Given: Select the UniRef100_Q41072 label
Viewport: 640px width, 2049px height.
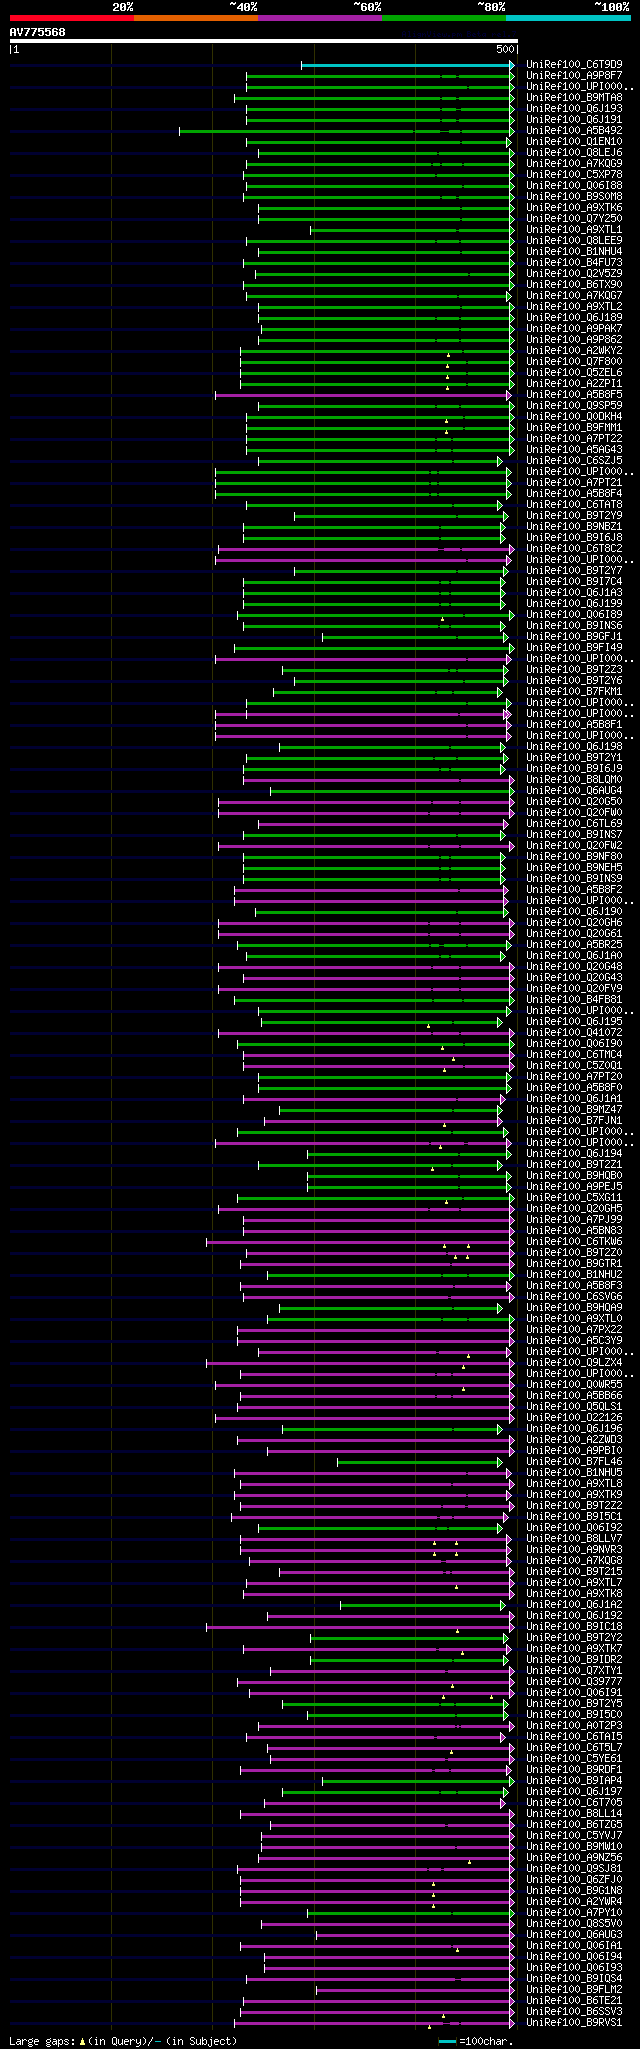Looking at the screenshot, I should 574,1033.
